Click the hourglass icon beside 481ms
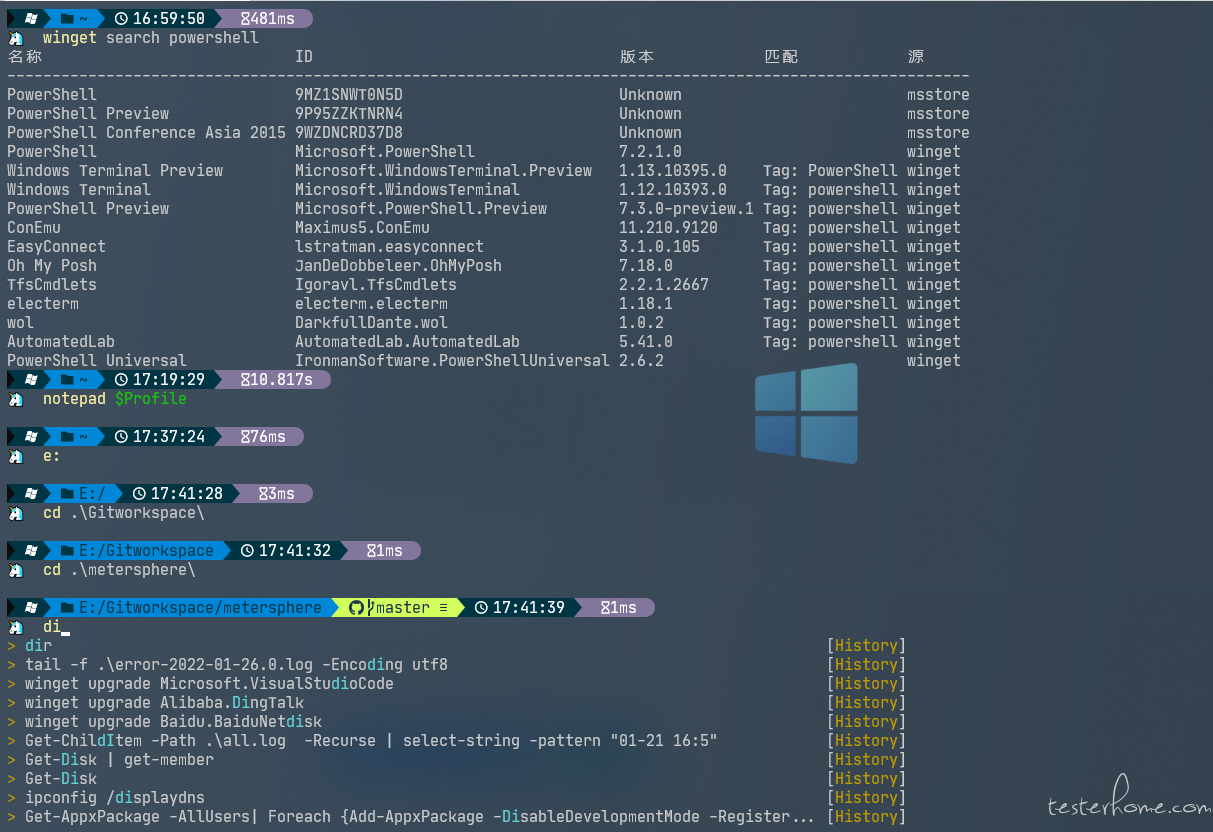 click(247, 18)
